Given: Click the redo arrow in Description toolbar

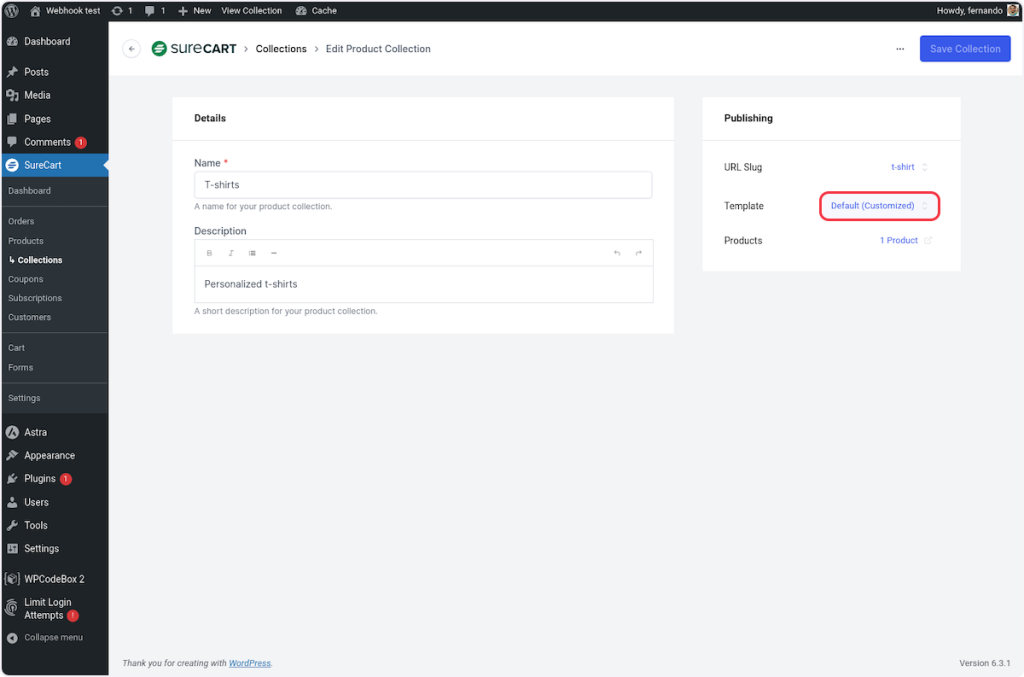Looking at the screenshot, I should click(638, 253).
